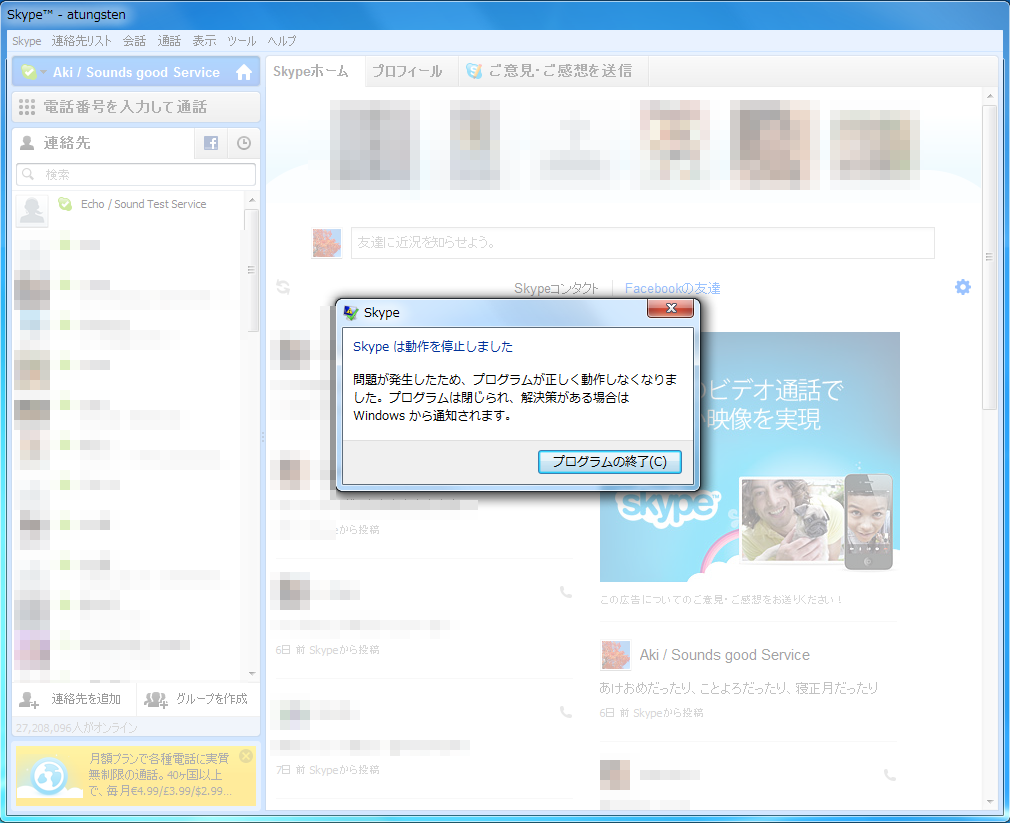Click the ad feedback link この広告についてのご意見
1010x823 pixels.
[x=721, y=600]
